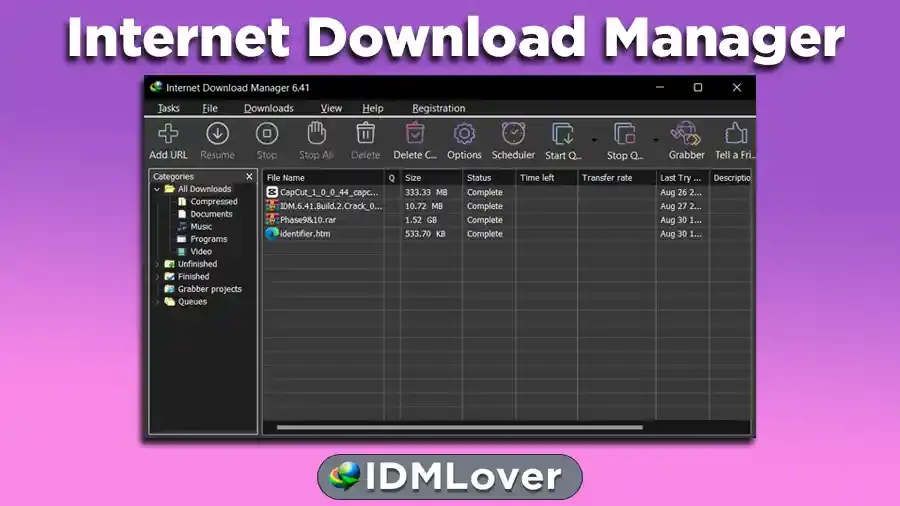Sort by Description column header

730,178
